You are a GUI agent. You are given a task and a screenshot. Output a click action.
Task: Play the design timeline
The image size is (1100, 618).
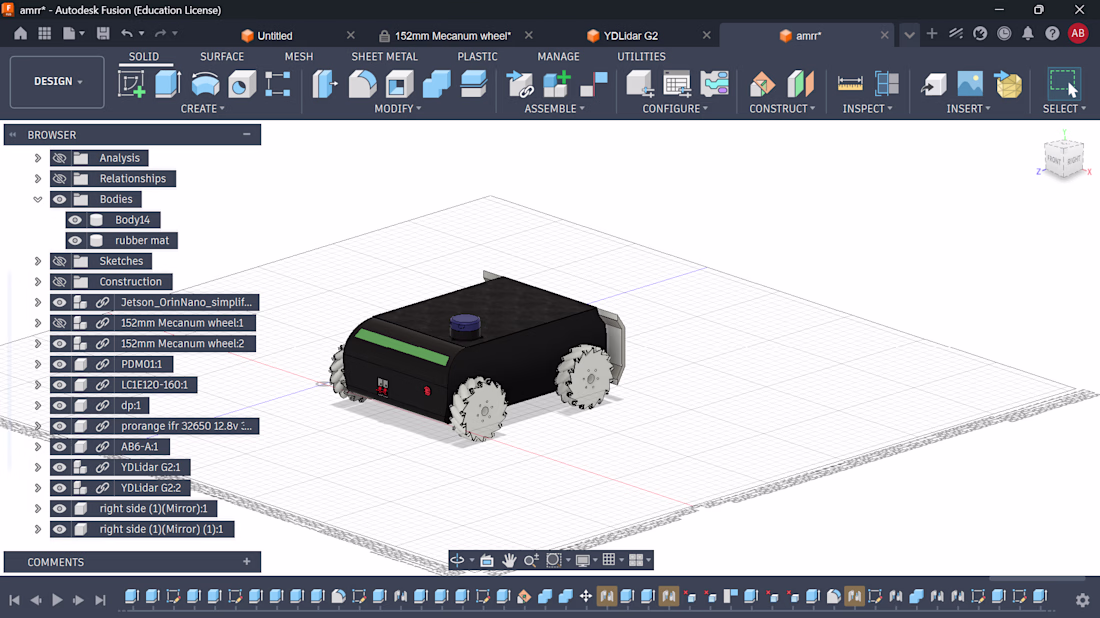58,600
